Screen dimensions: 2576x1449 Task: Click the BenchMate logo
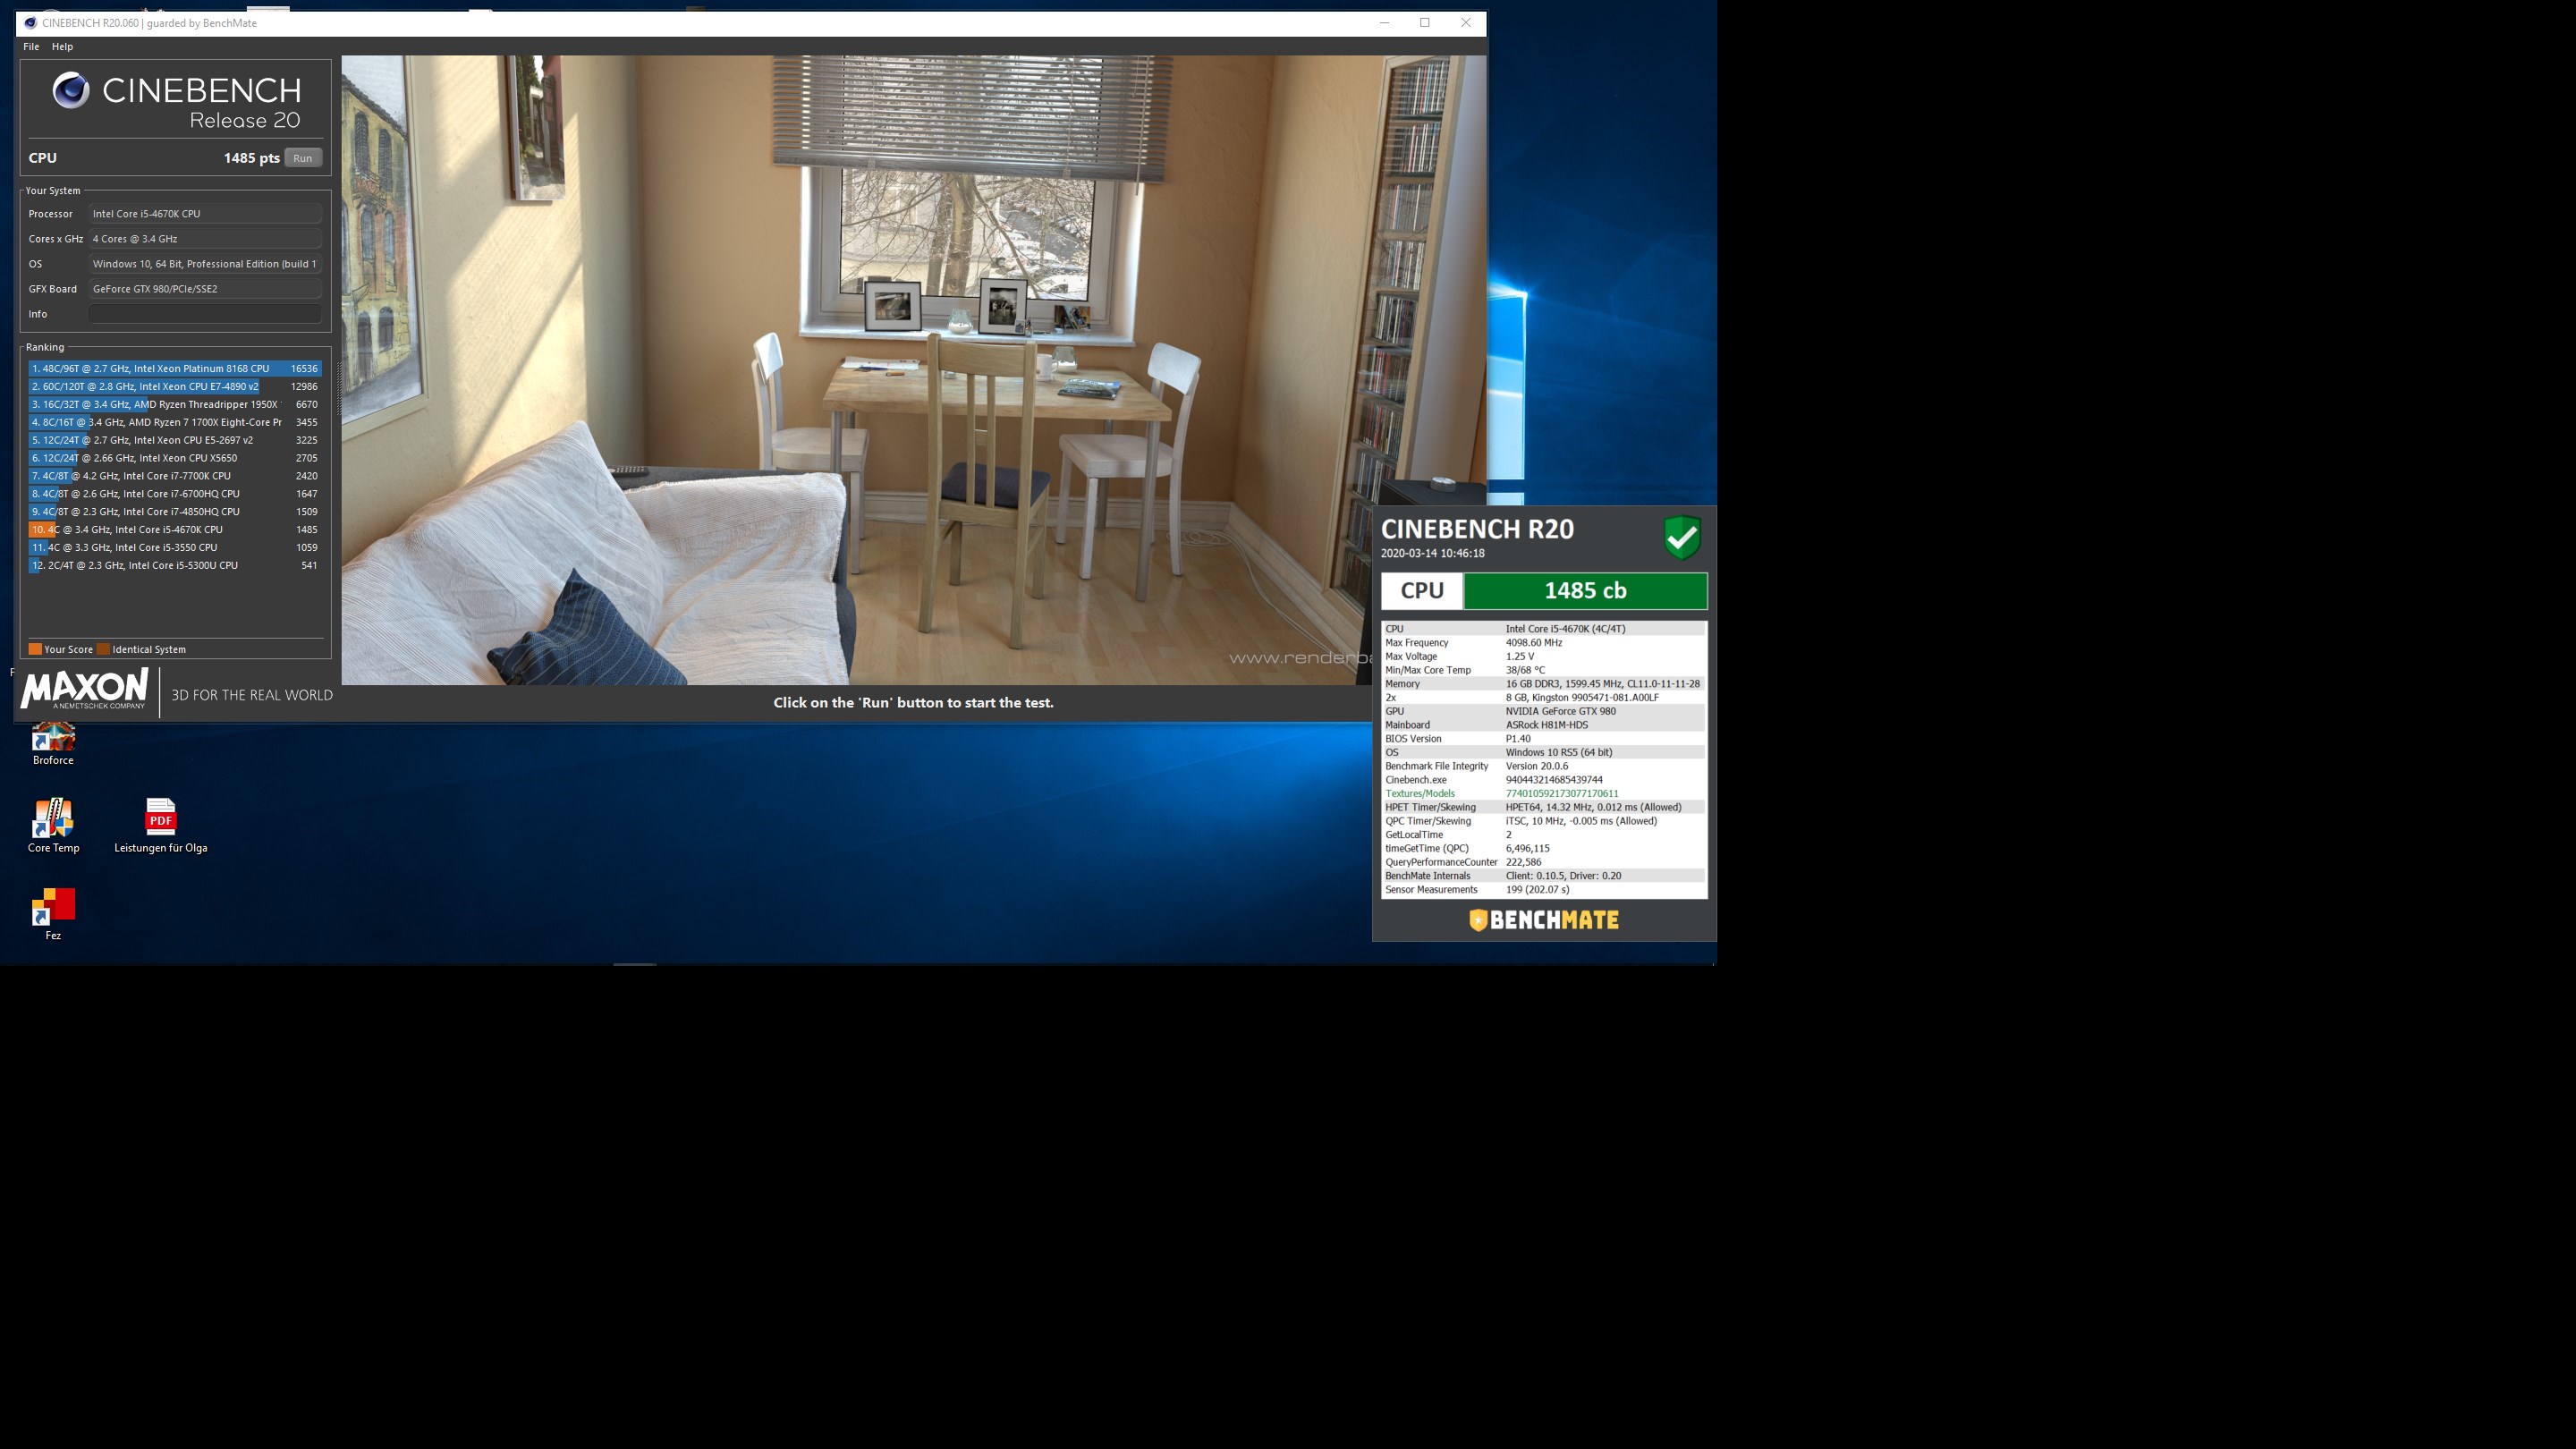click(x=1544, y=920)
